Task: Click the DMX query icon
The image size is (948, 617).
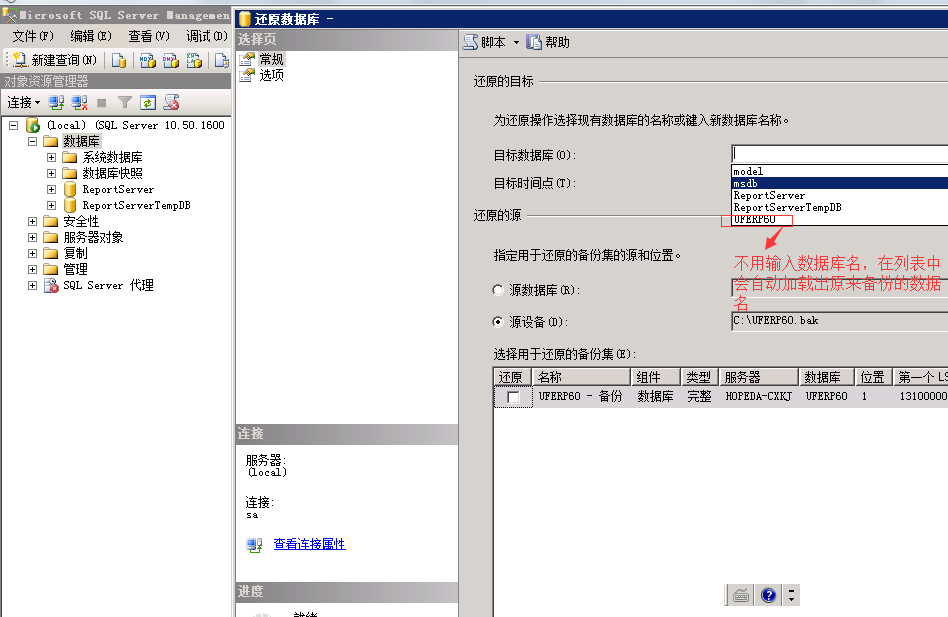Action: click(x=170, y=60)
